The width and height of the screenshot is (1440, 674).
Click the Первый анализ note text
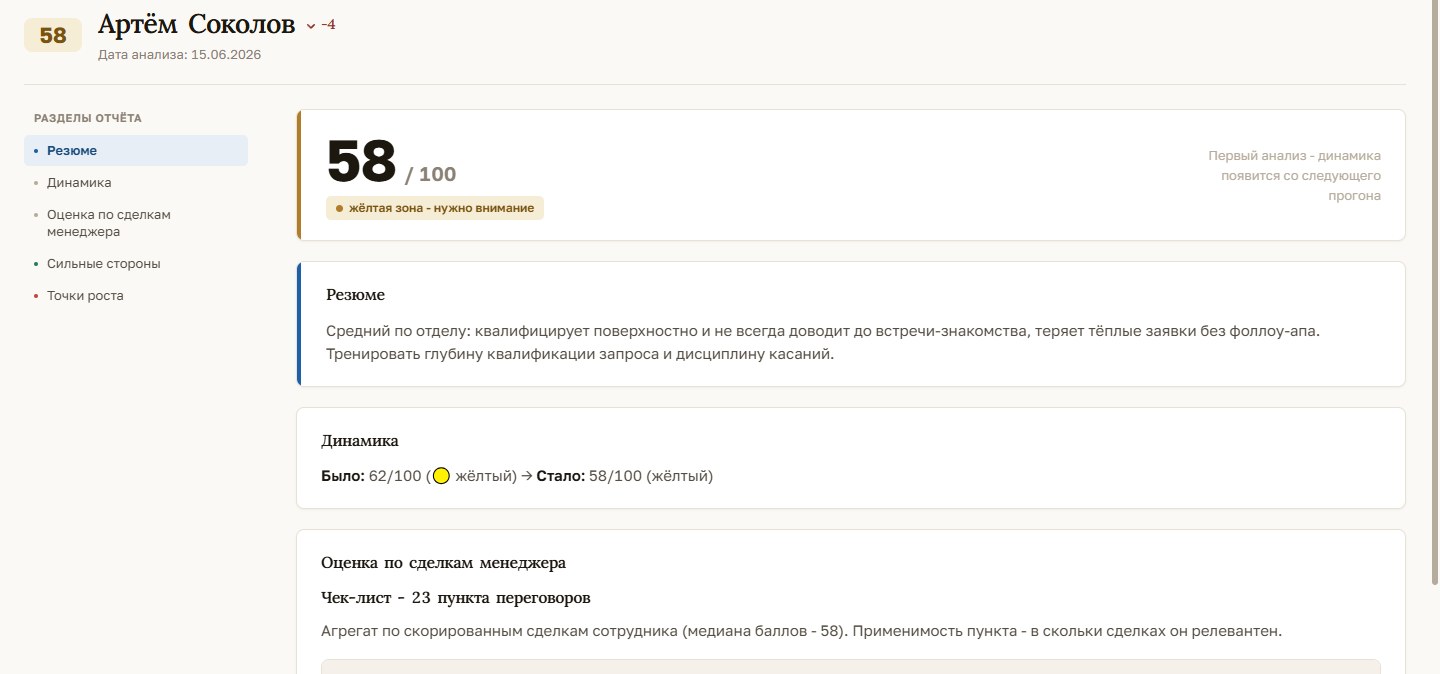pos(1295,176)
